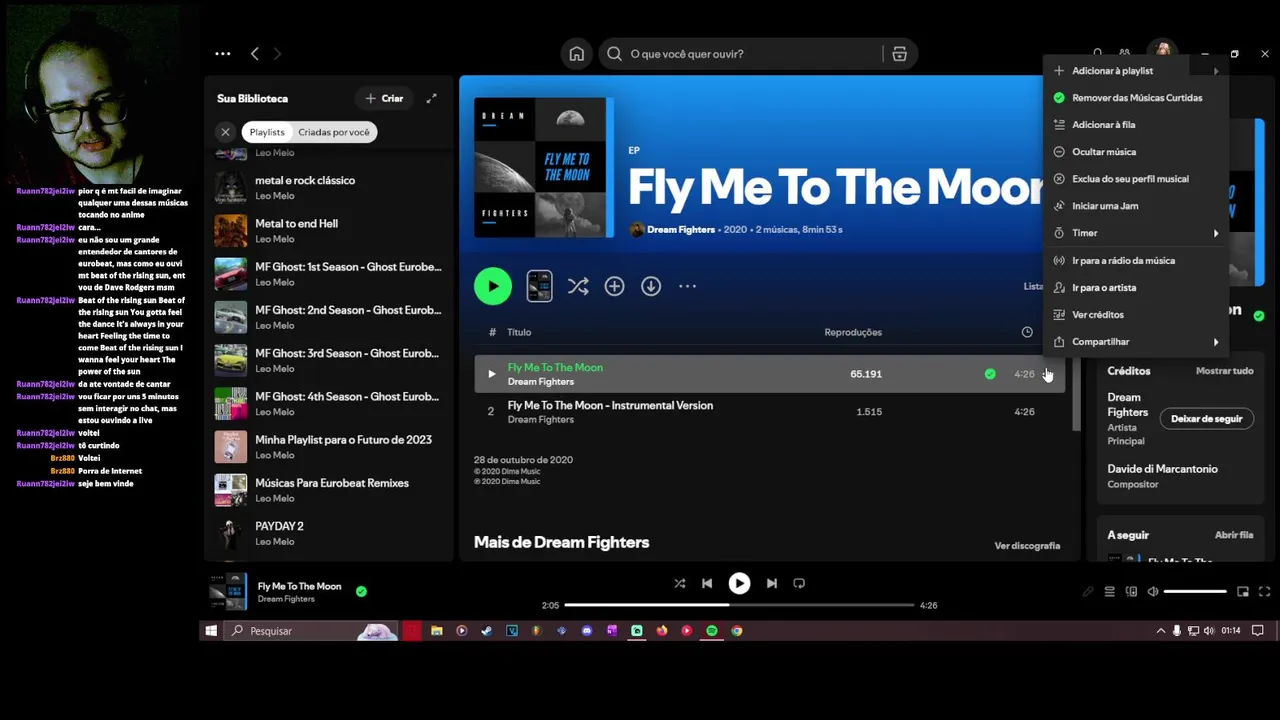This screenshot has width=1280, height=720.
Task: Play track row Fly Me To The Moon
Action: click(x=491, y=374)
